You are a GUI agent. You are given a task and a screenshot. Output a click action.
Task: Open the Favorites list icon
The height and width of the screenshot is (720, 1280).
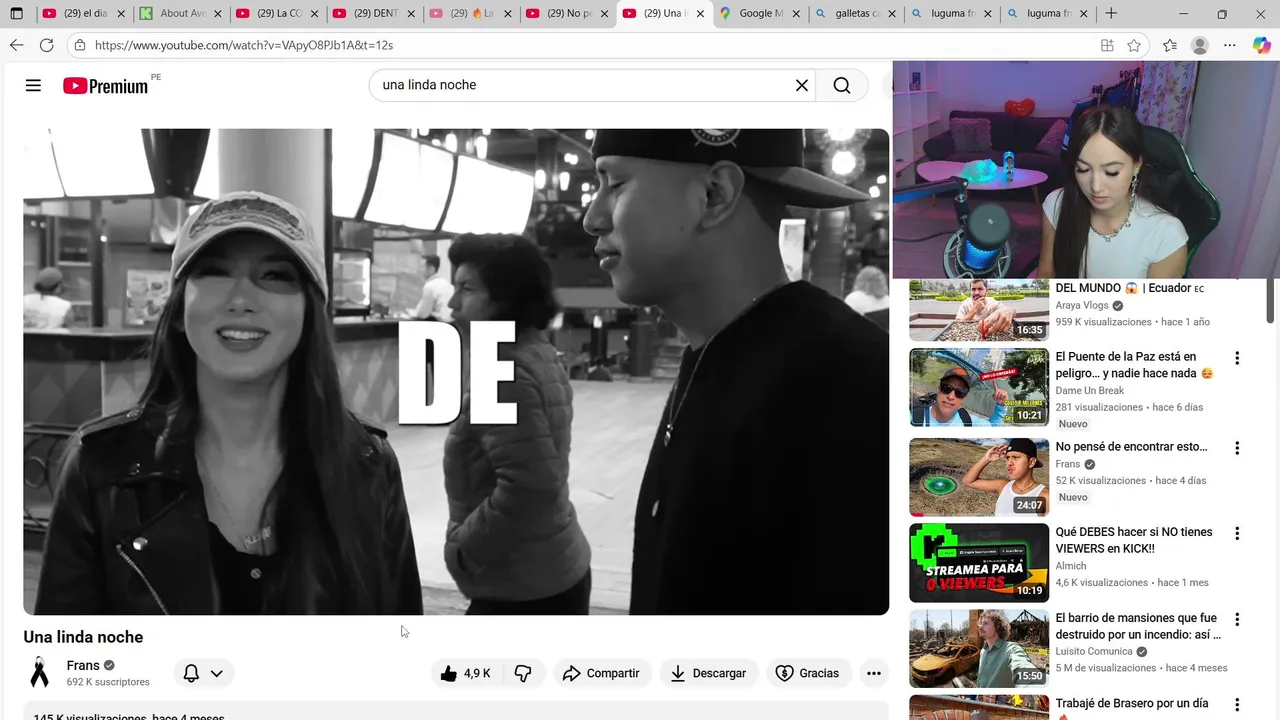tap(1170, 45)
